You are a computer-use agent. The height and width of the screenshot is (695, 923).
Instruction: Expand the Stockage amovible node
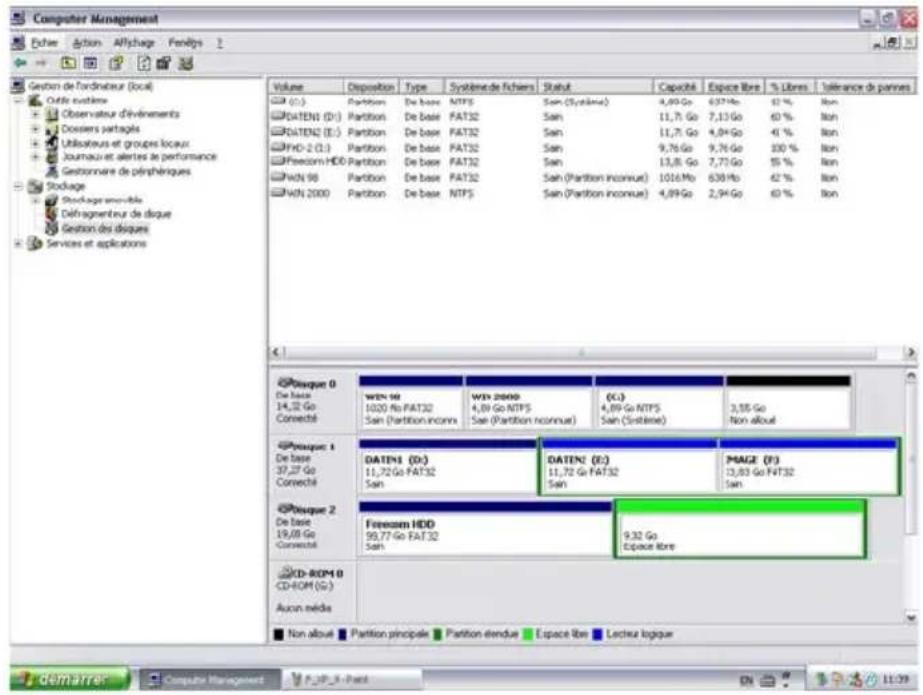tap(35, 200)
